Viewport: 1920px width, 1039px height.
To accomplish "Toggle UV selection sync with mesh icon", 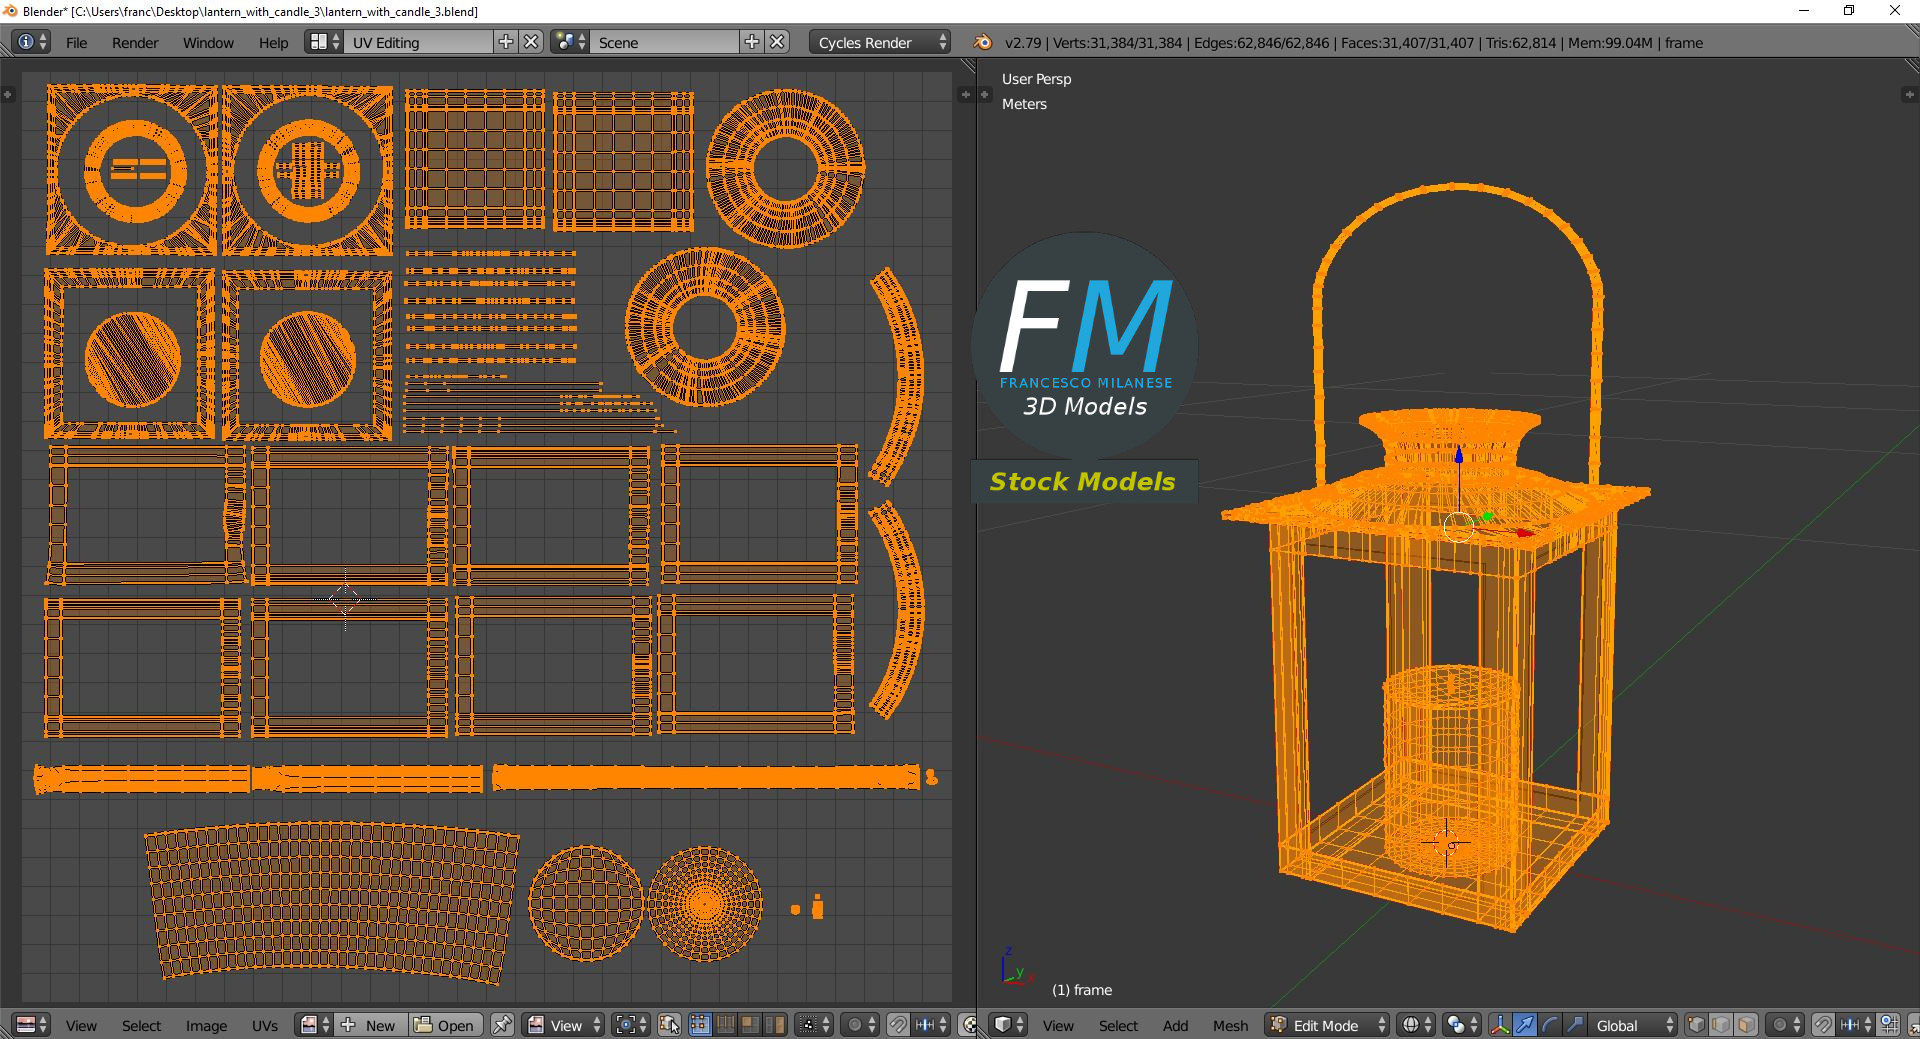I will click(x=670, y=1025).
